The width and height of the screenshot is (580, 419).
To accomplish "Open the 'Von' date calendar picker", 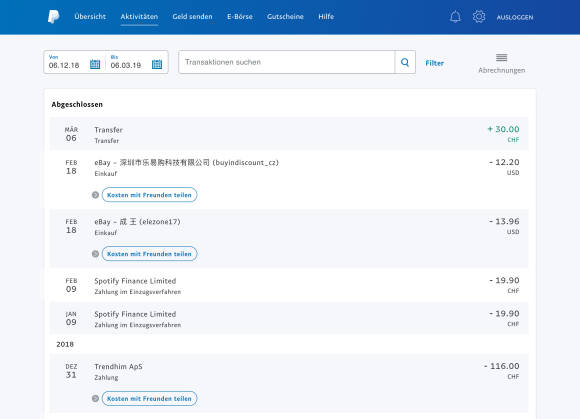I will [95, 64].
